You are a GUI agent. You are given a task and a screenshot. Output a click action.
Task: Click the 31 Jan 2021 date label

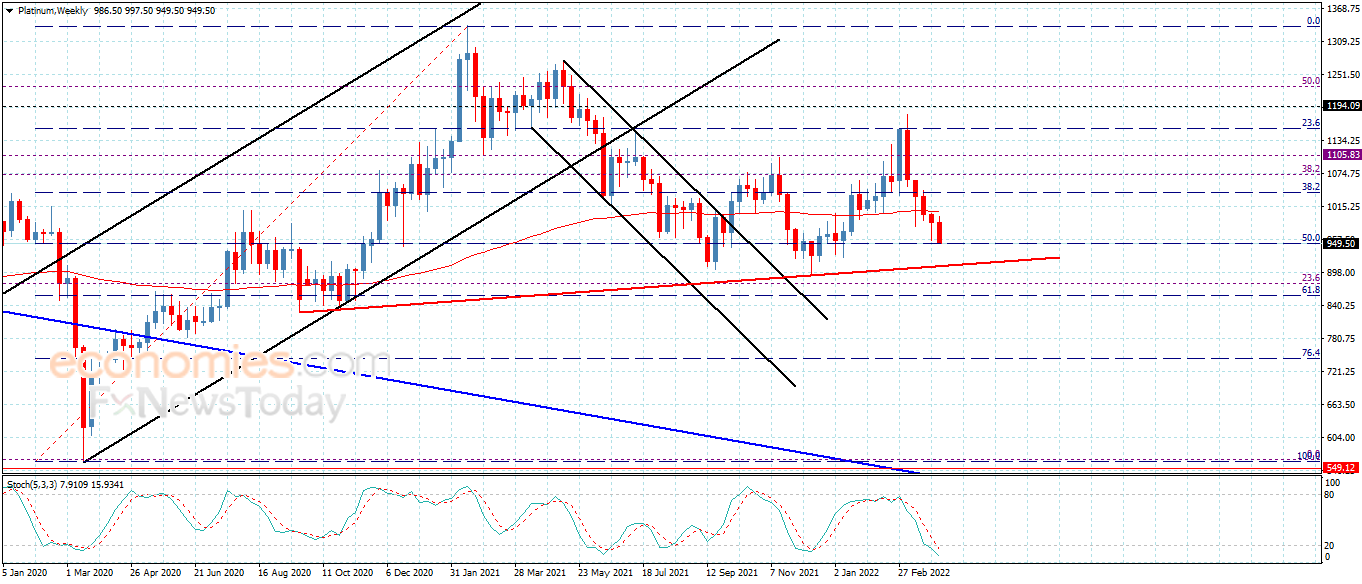476,574
